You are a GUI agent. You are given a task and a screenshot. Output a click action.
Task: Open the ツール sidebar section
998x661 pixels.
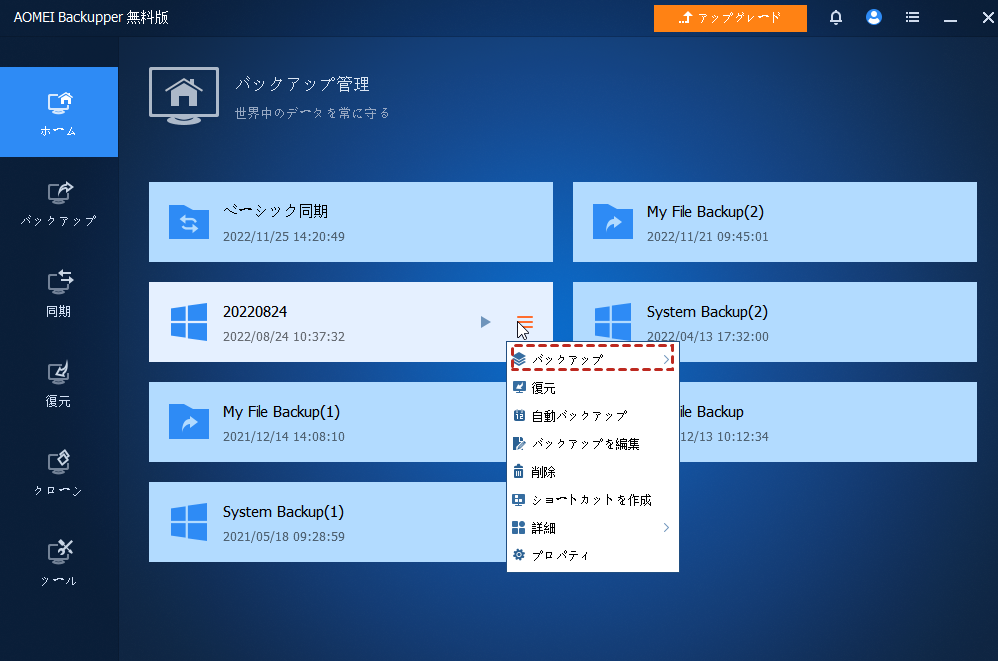pyautogui.click(x=59, y=563)
